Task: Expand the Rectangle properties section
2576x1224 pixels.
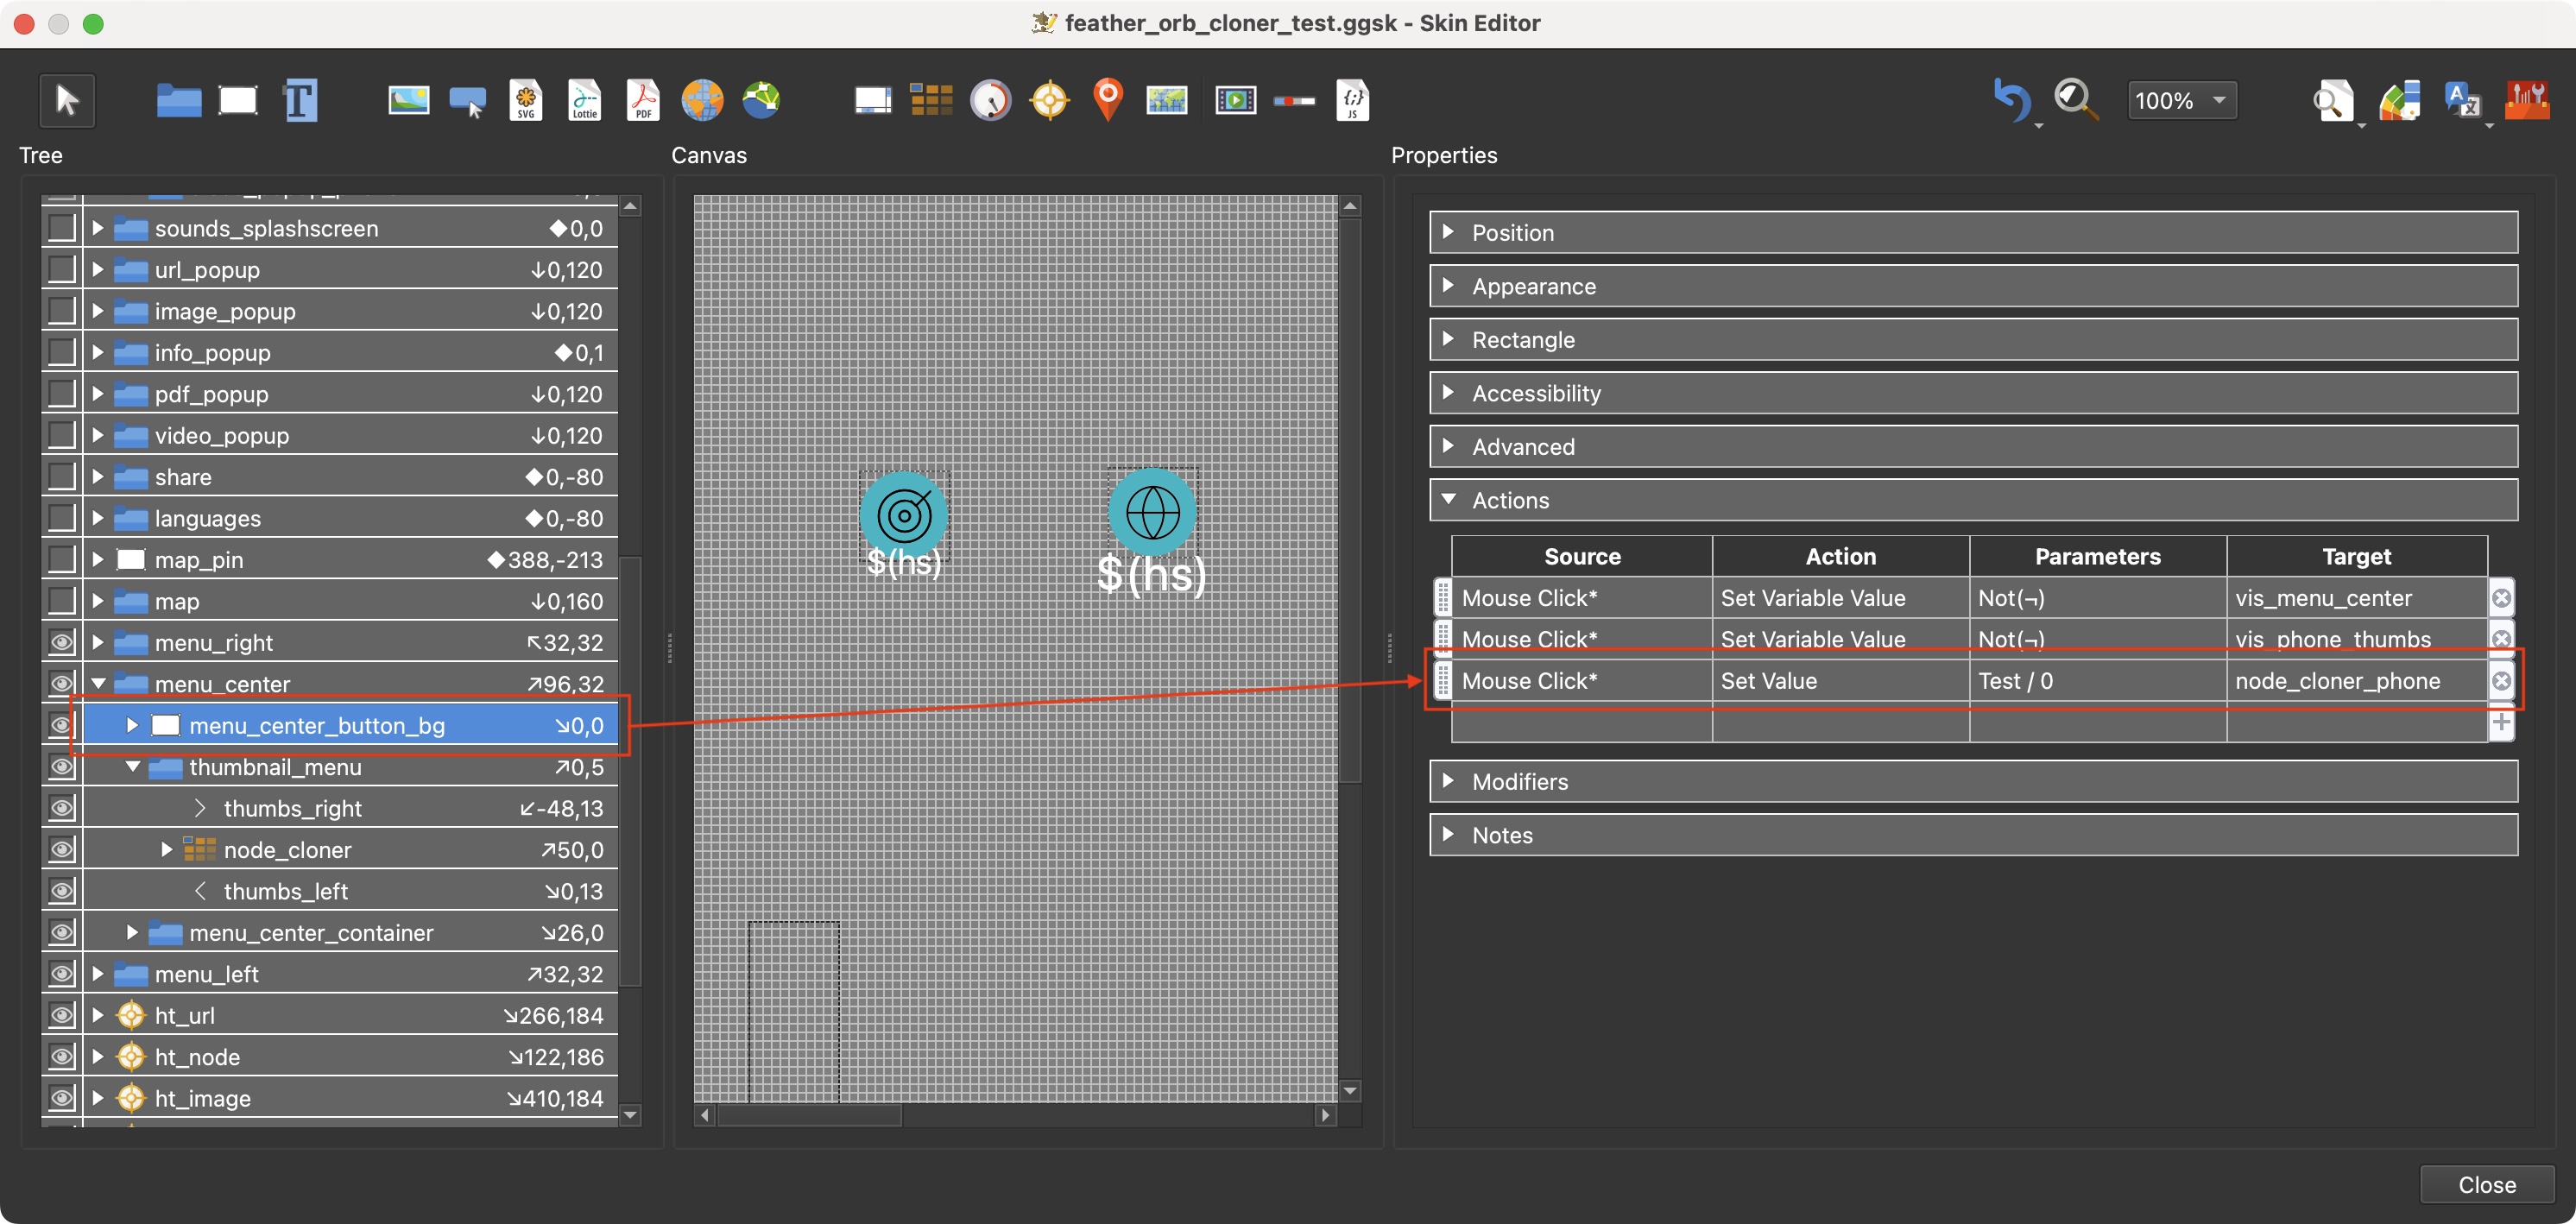Action: click(x=1973, y=339)
